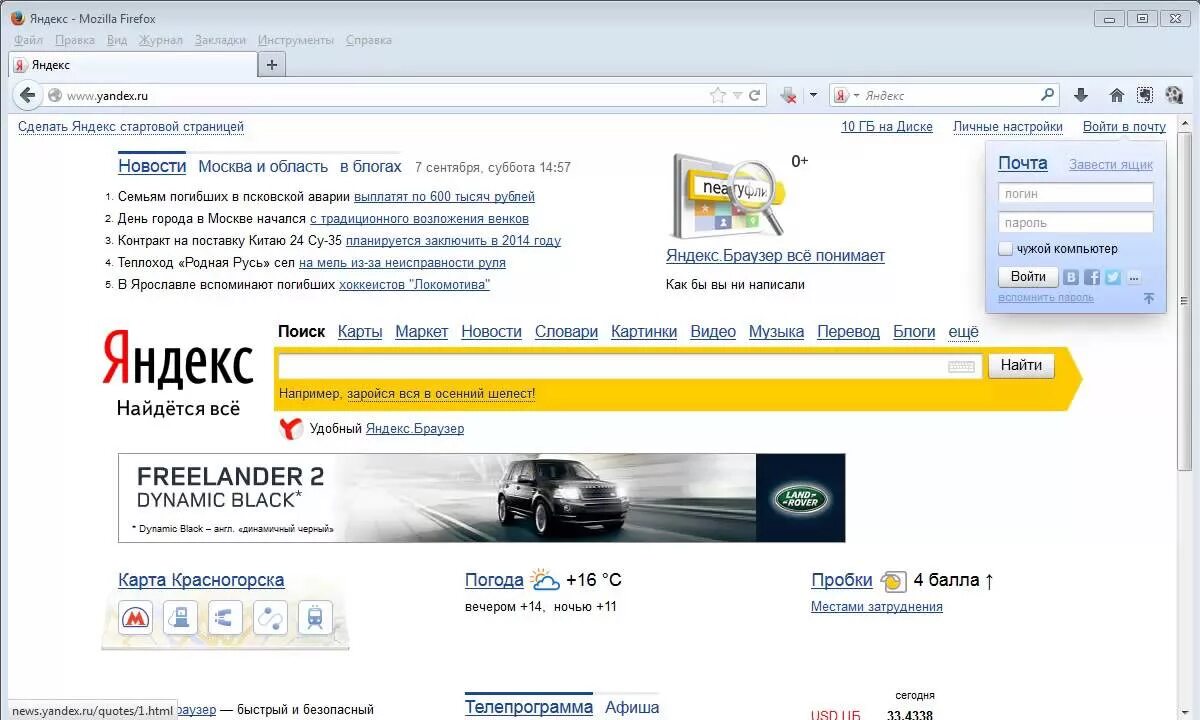Viewport: 1200px width, 720px height.
Task: Focus the логин input field
Action: 1075,193
